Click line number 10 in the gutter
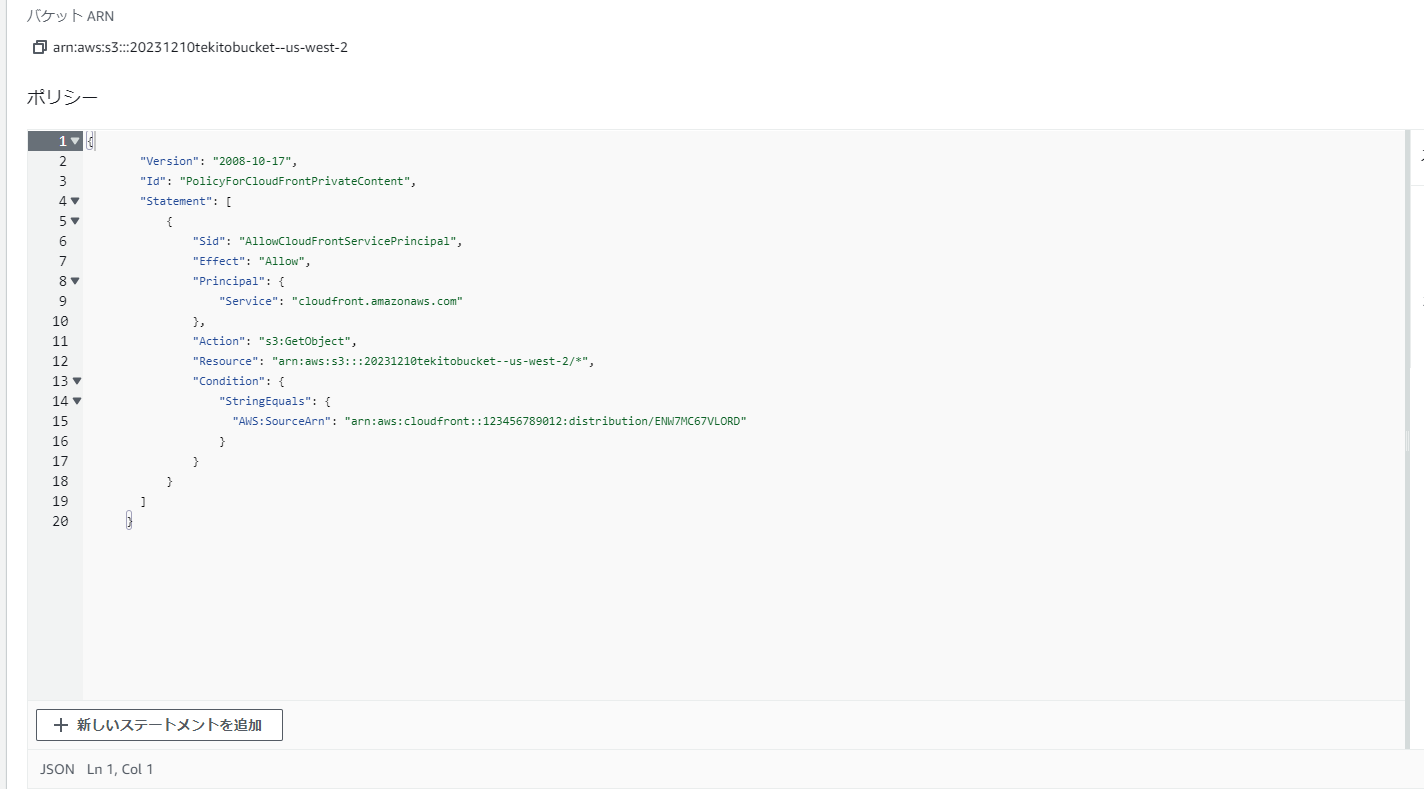 60,321
